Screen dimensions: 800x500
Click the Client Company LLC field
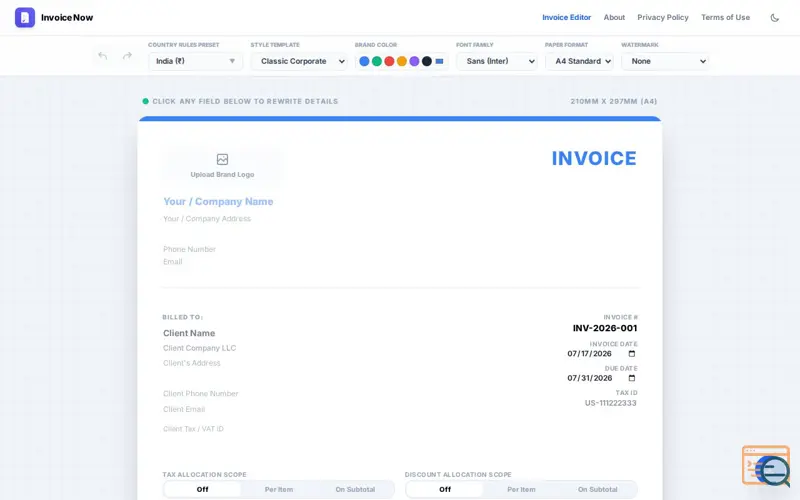199,348
